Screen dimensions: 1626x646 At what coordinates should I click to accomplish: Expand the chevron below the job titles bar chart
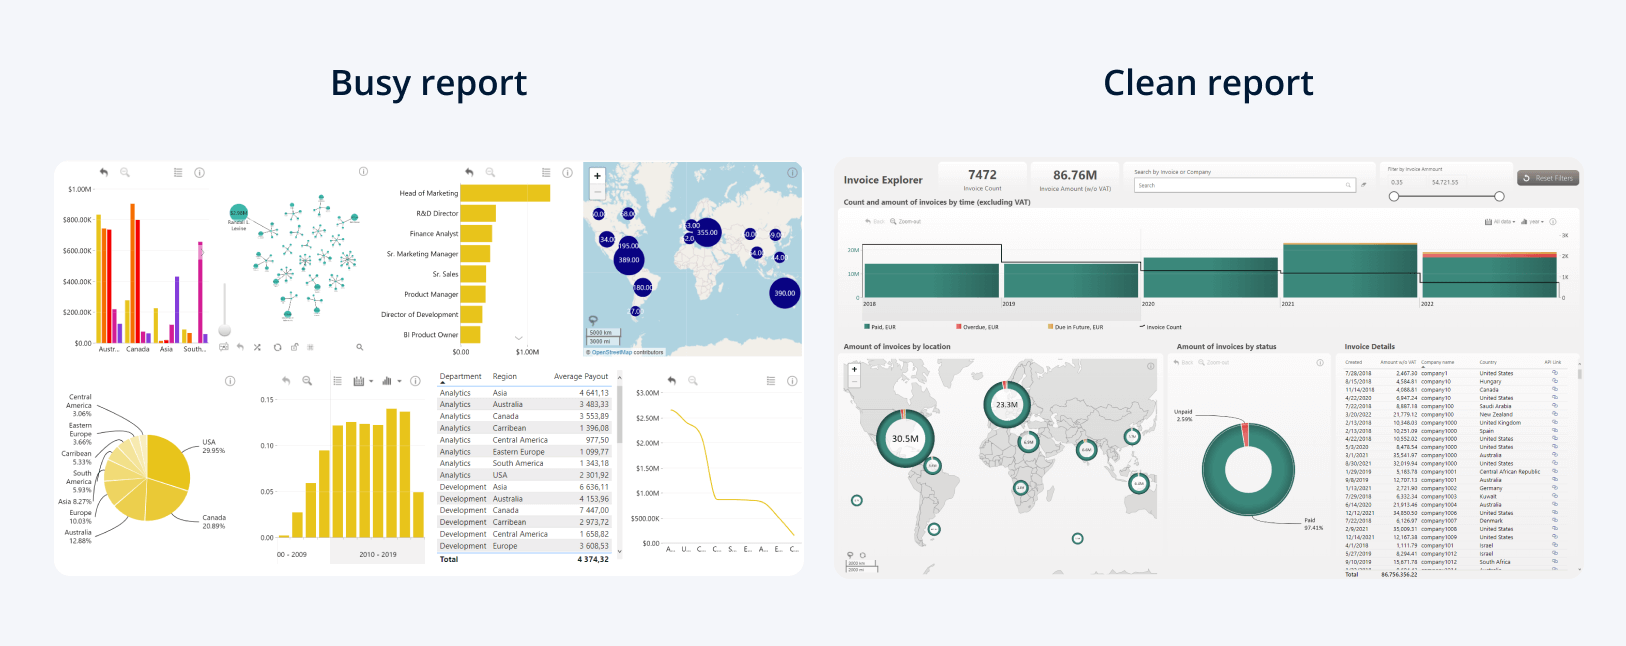[518, 338]
